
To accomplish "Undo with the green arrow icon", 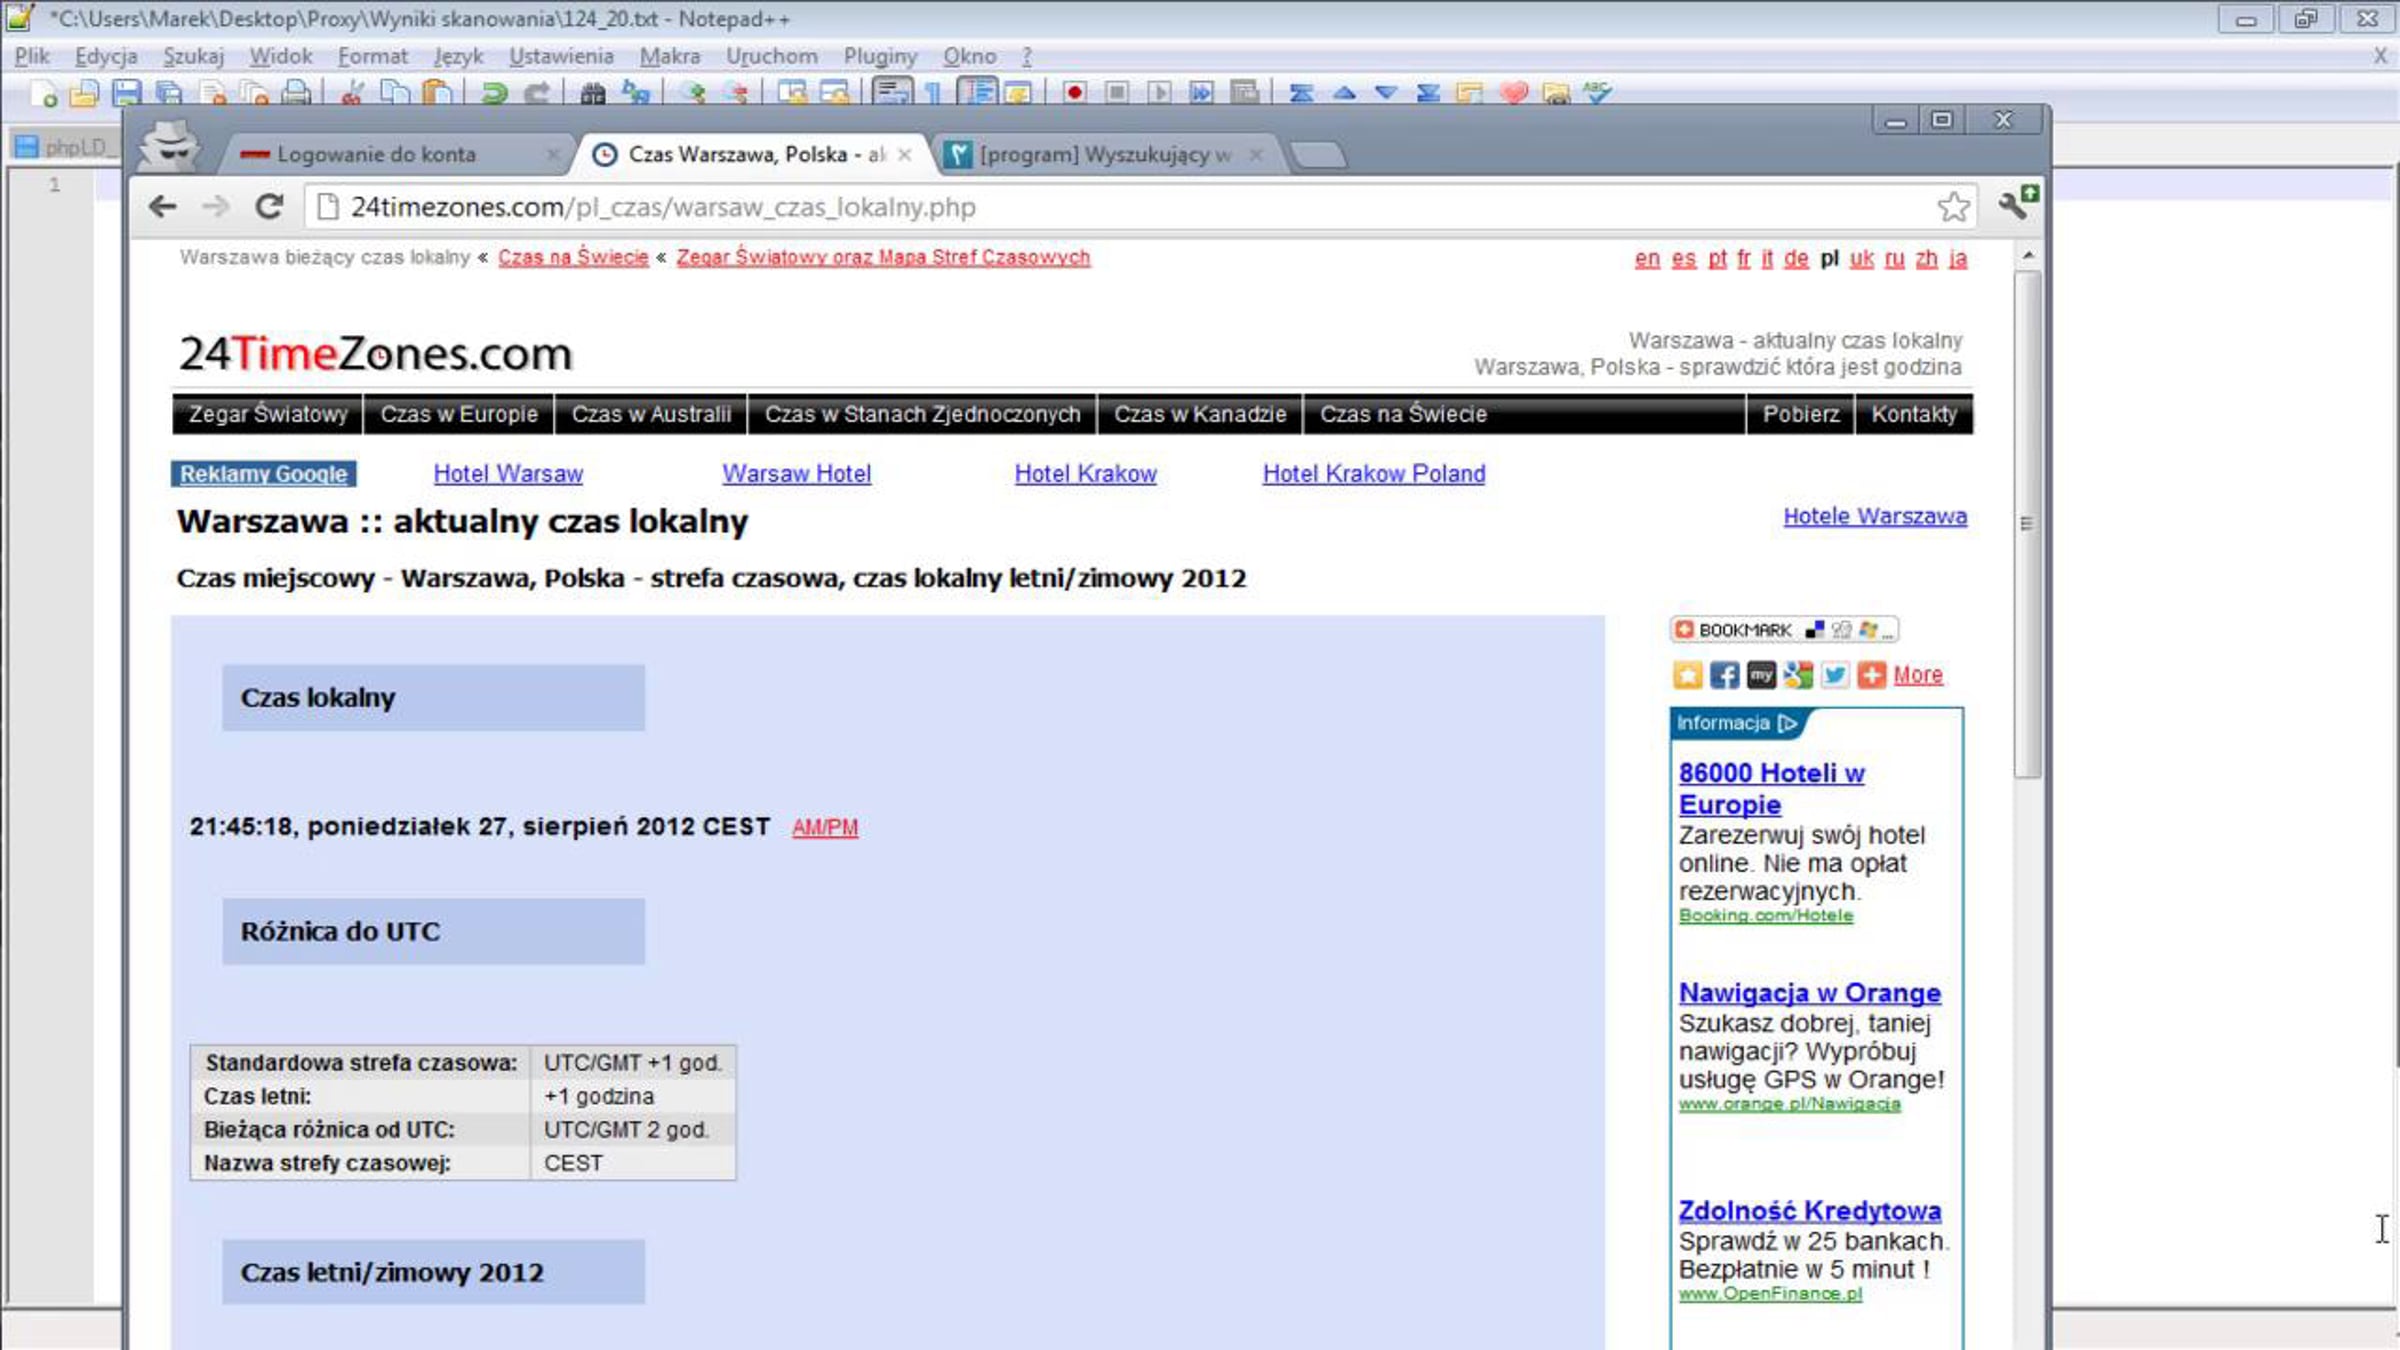I will click(x=494, y=94).
